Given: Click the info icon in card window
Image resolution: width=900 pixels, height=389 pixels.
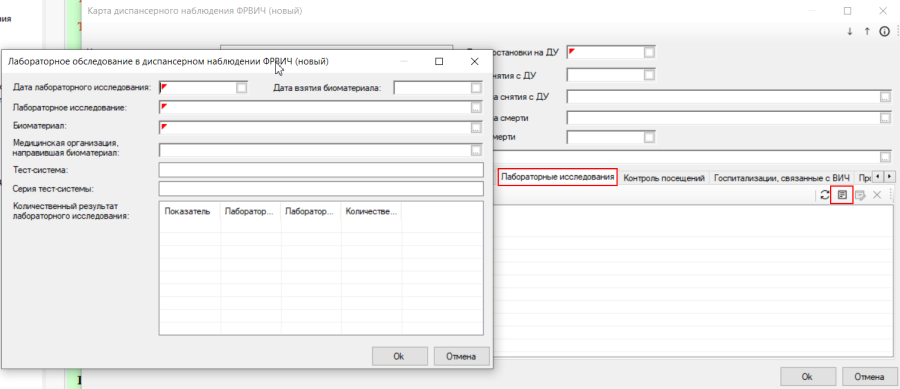Looking at the screenshot, I should coord(885,32).
